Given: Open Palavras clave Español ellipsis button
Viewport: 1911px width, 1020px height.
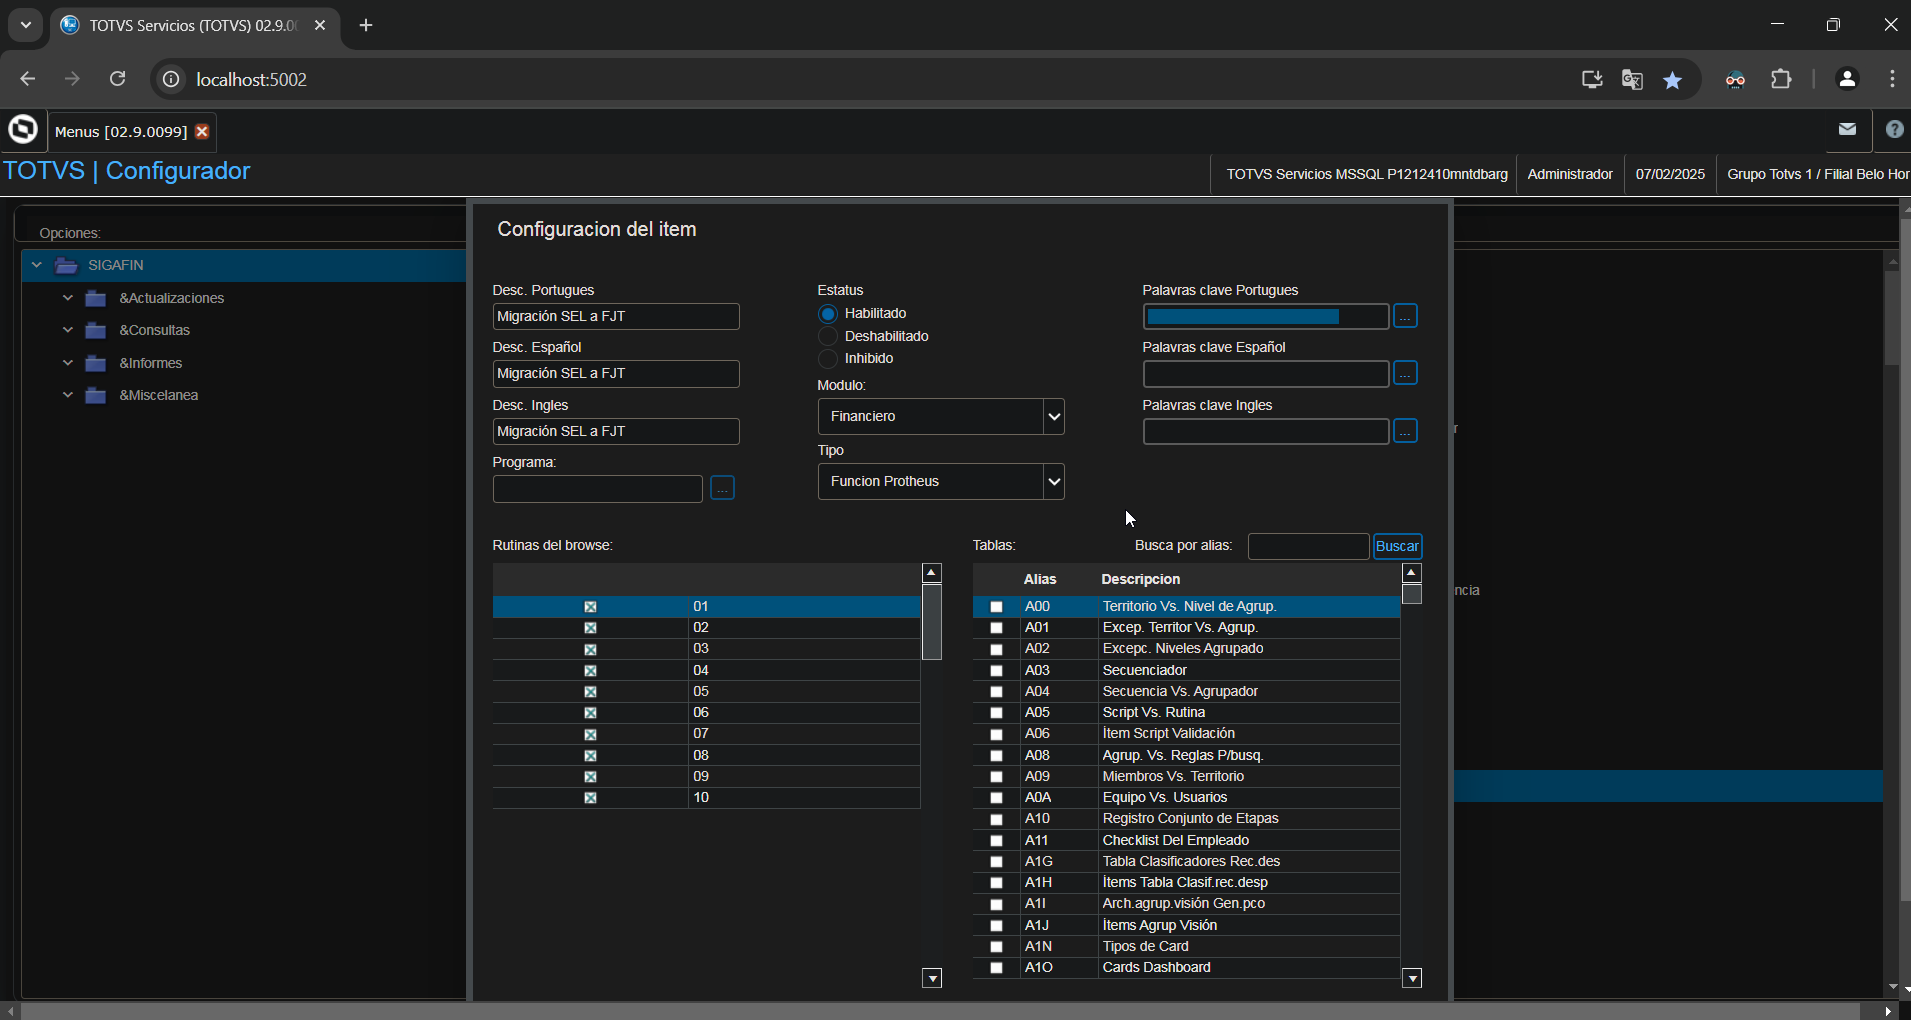Looking at the screenshot, I should click(1405, 374).
